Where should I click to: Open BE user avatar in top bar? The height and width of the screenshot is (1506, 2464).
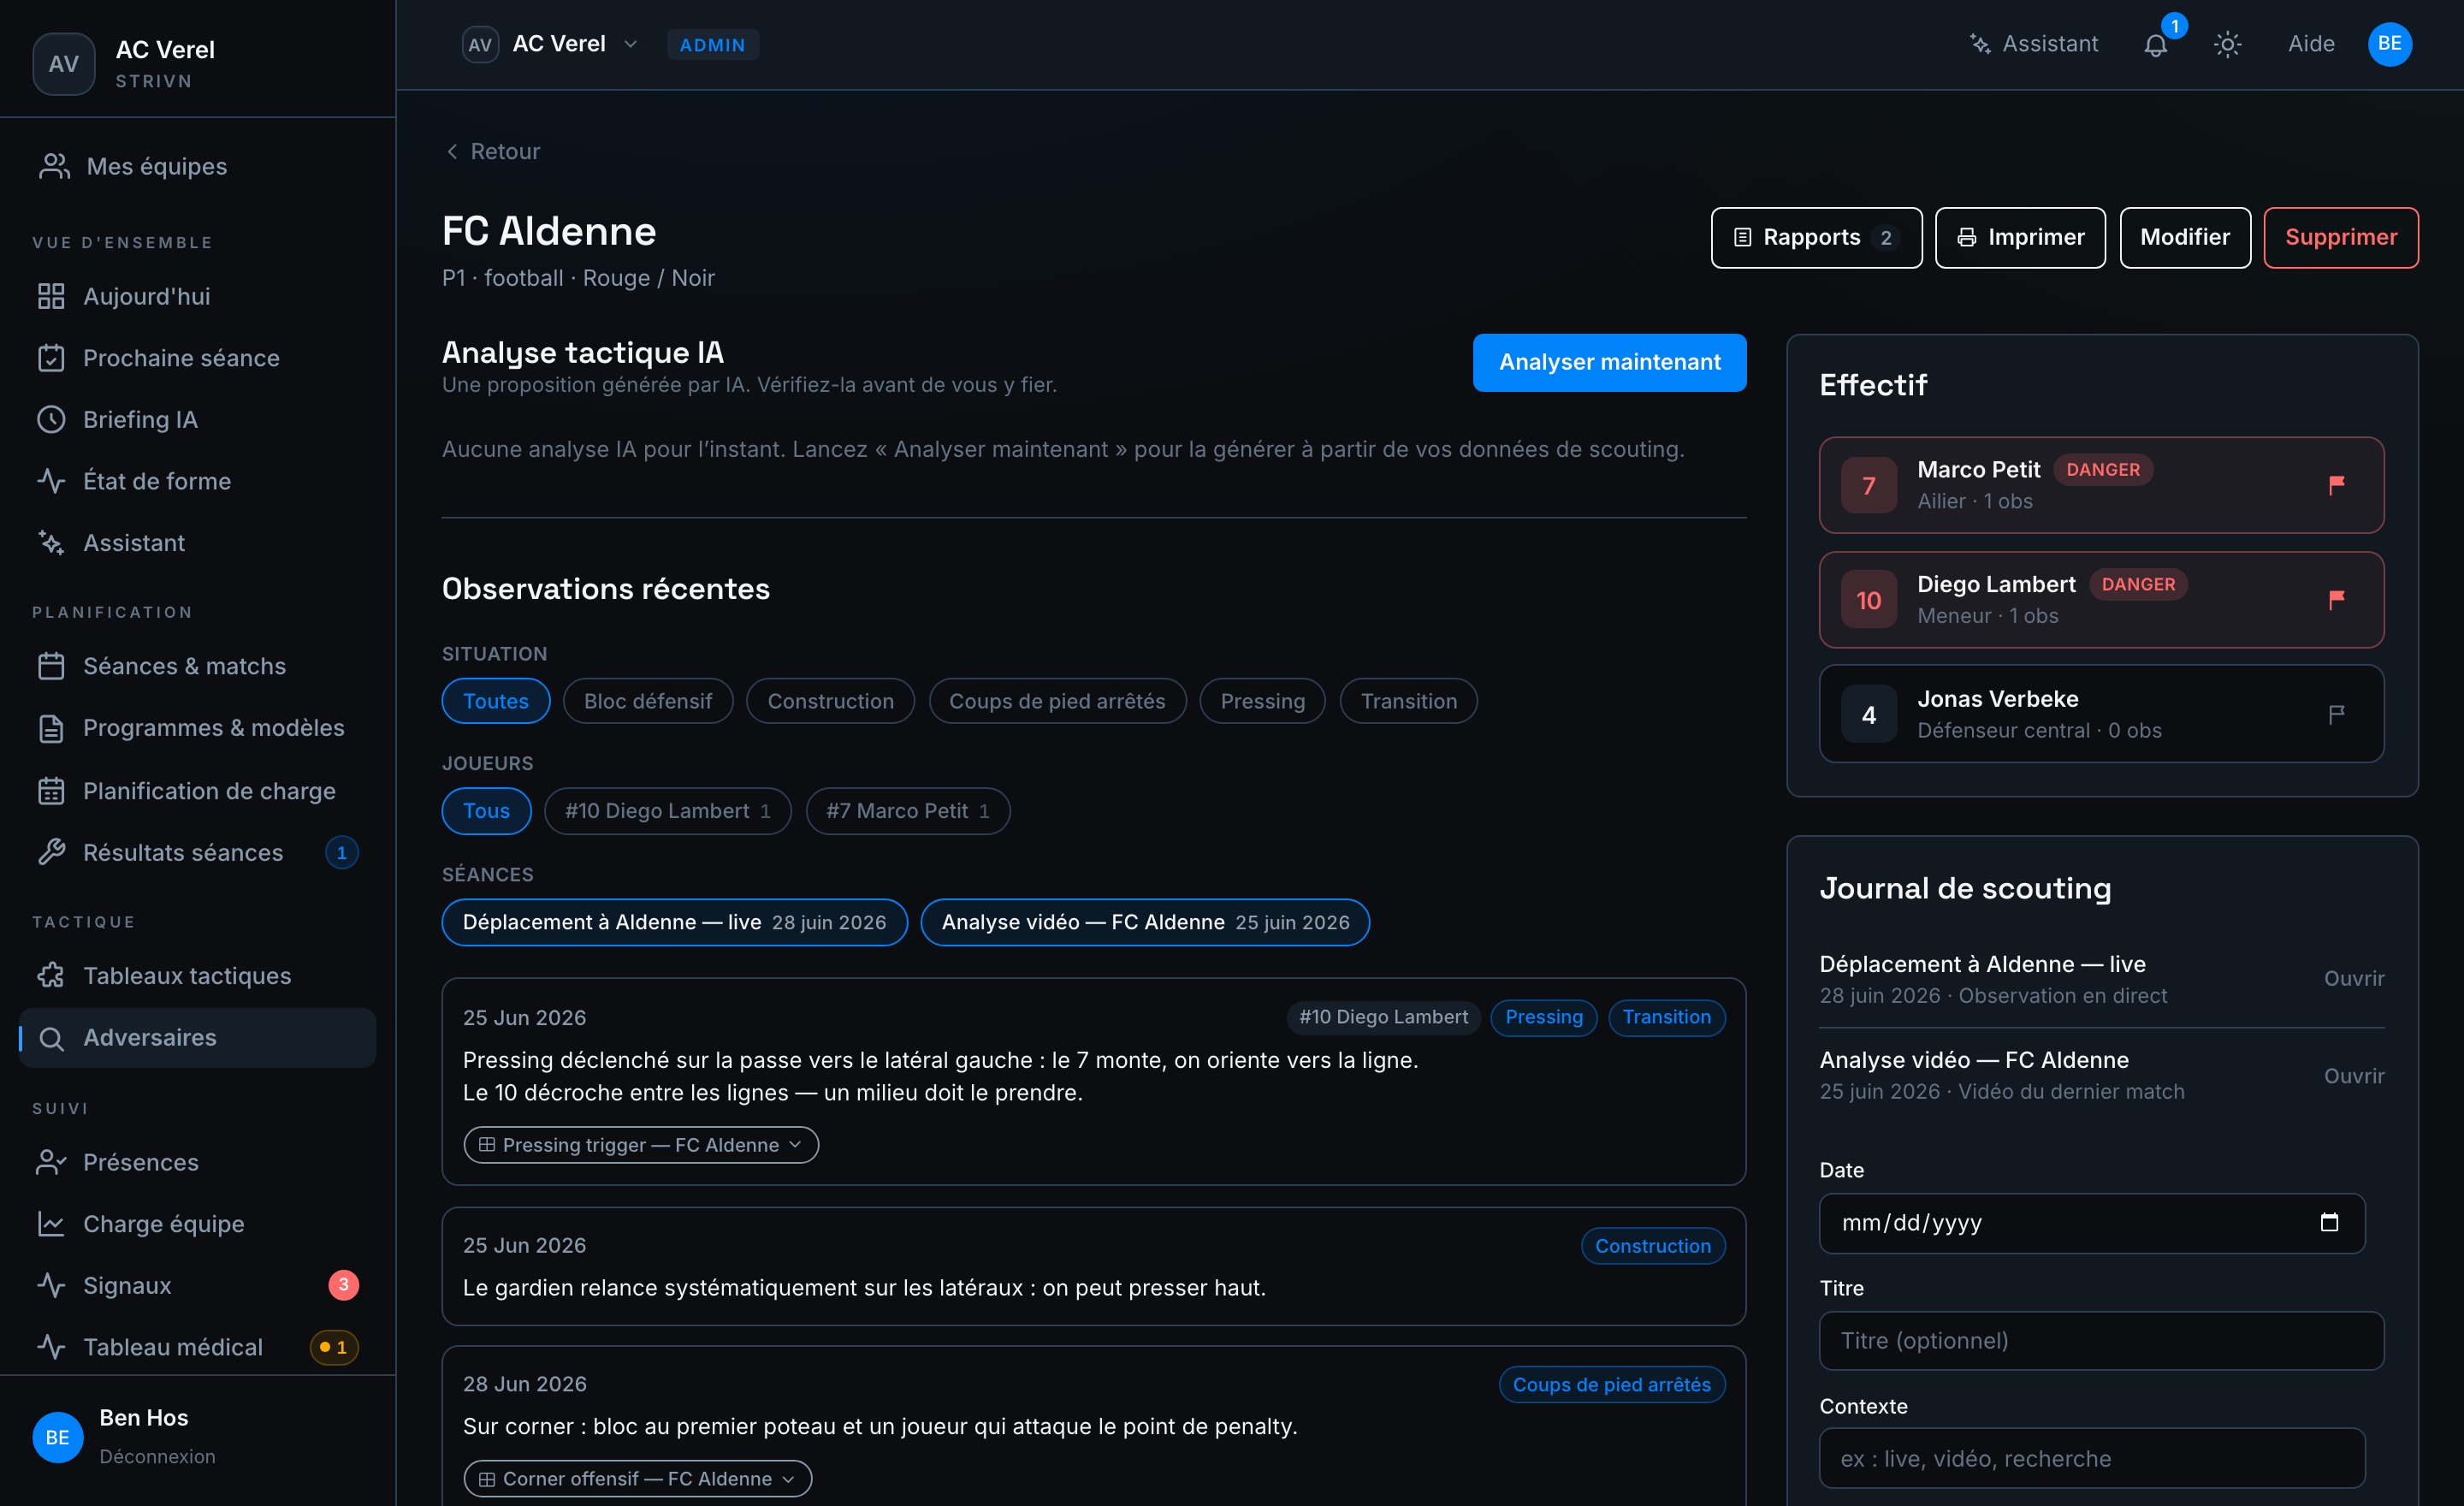click(x=2389, y=44)
